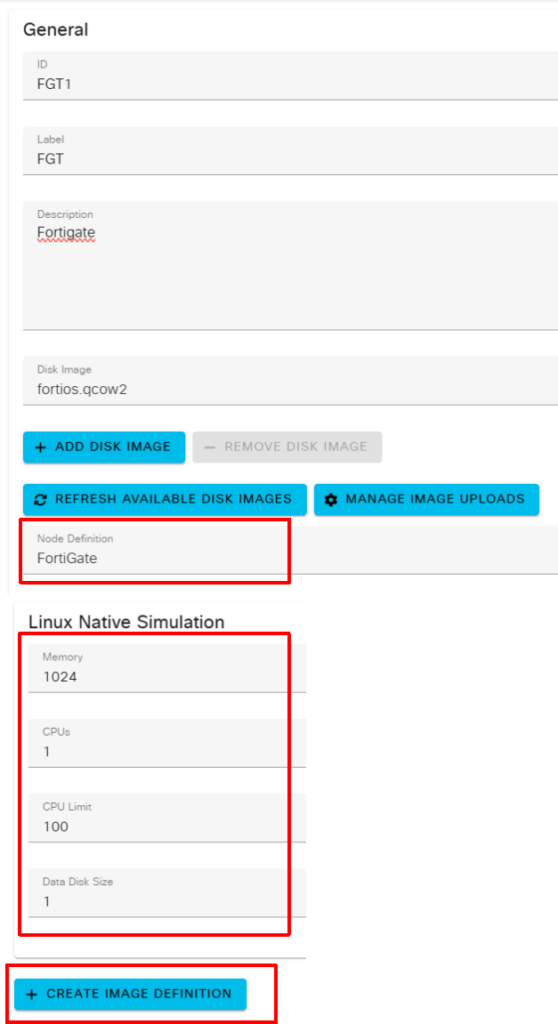Click the Add Disk Image button label

[x=112, y=447]
